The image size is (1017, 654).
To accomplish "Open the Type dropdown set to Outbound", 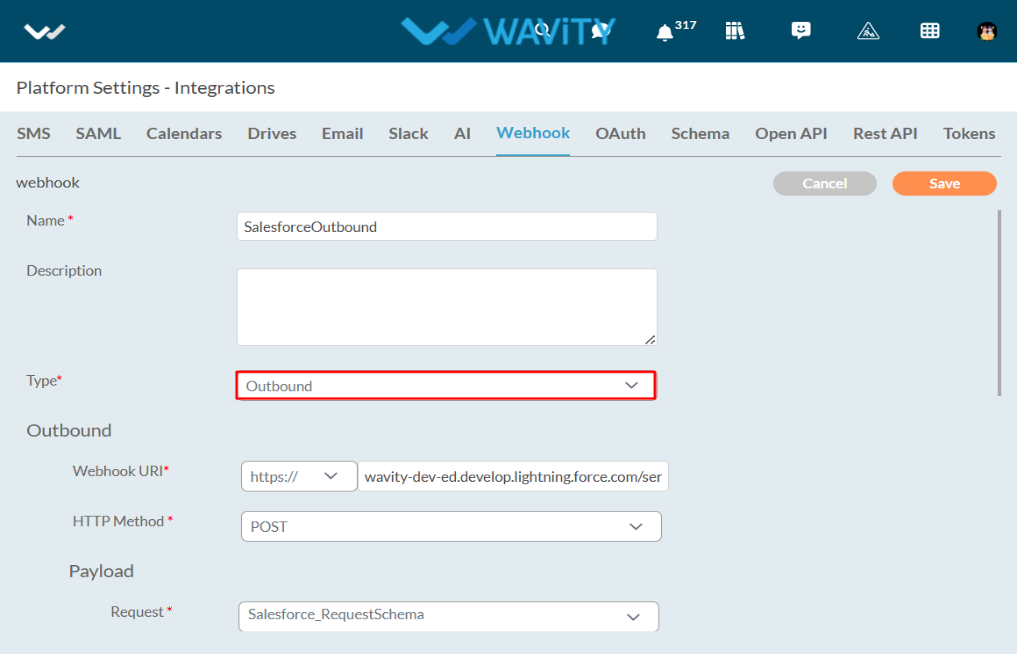I will coord(446,385).
